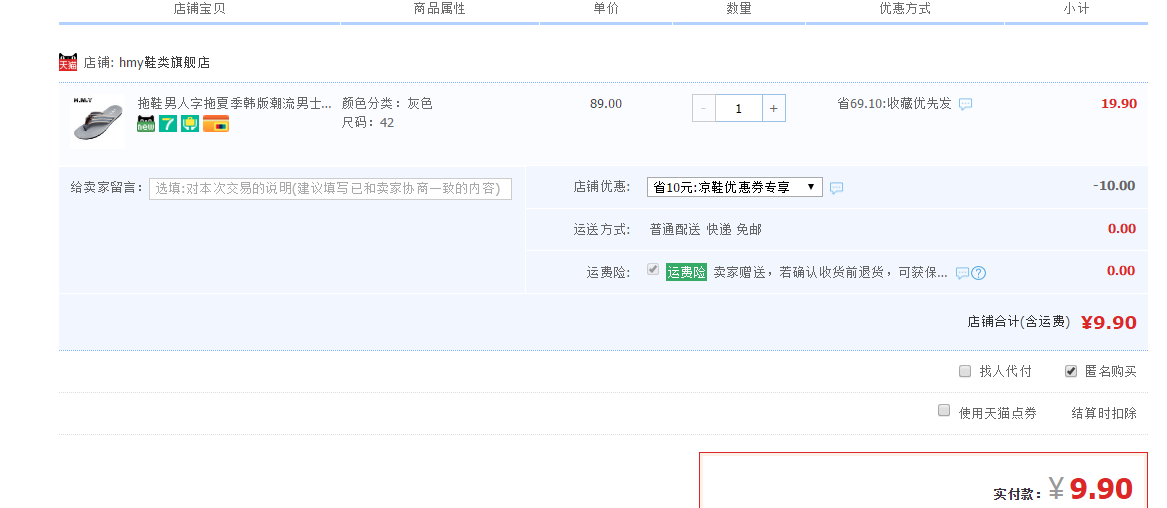Uncheck the 匿名购买 checkbox
Screen dimensions: 1167x508
[1070, 370]
